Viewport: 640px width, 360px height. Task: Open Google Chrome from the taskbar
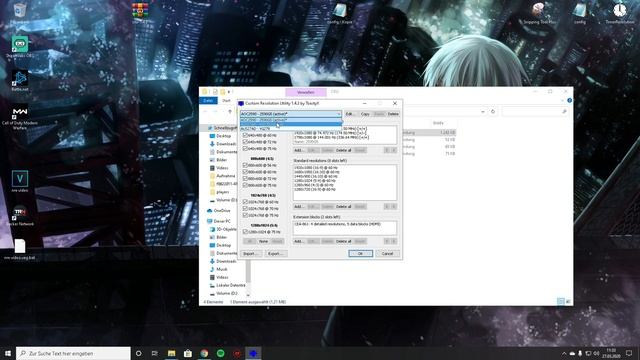204,353
